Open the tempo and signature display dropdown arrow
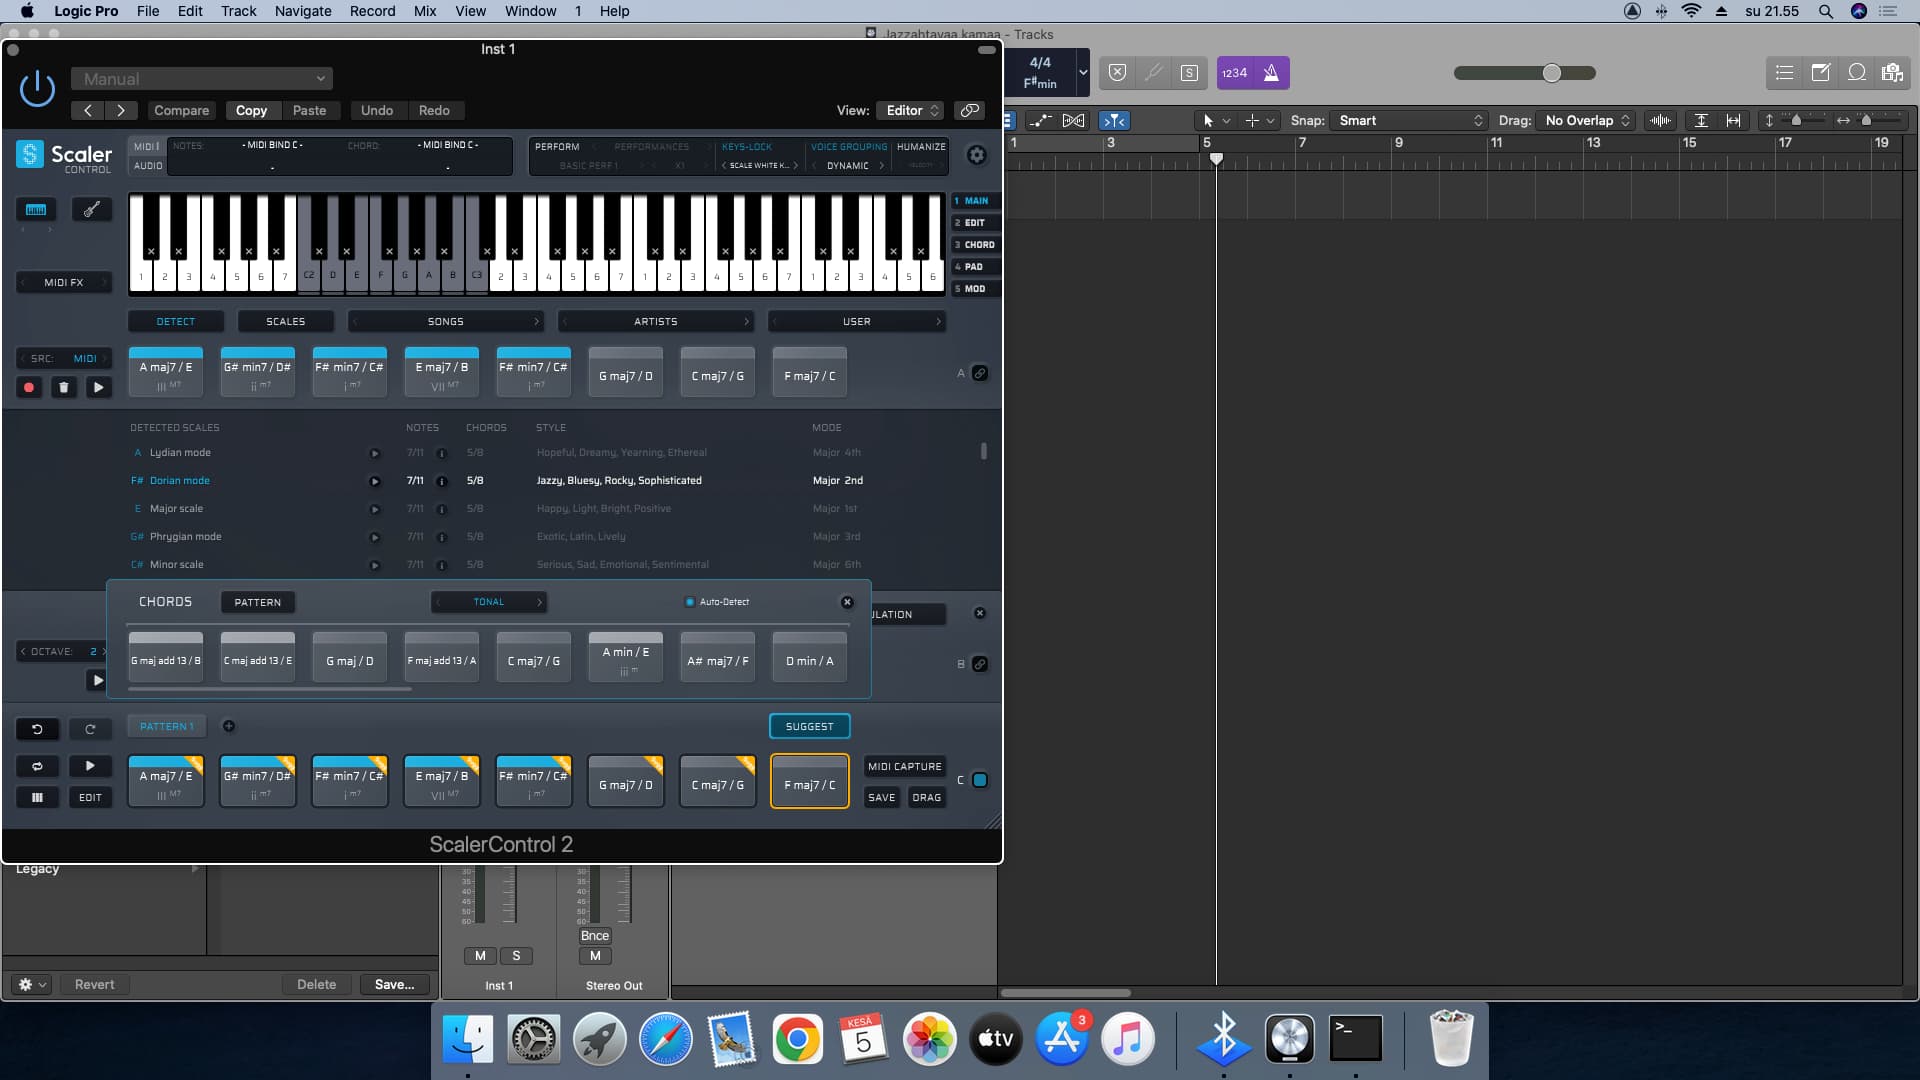1920x1080 pixels. [1082, 73]
